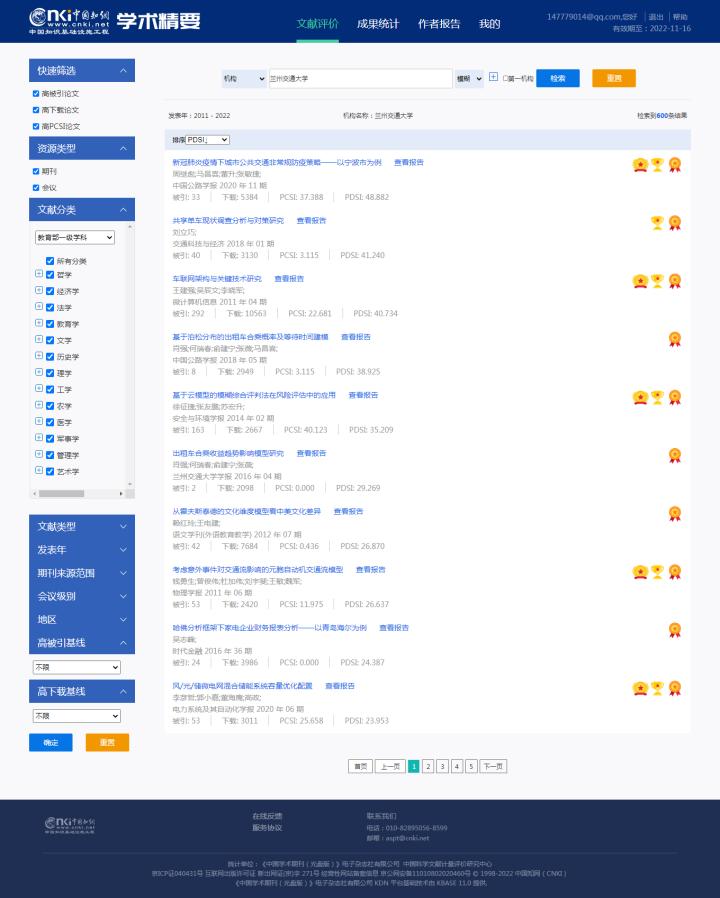Expand the 经济学 tree node
Image resolution: width=720 pixels, height=898 pixels.
point(39,292)
